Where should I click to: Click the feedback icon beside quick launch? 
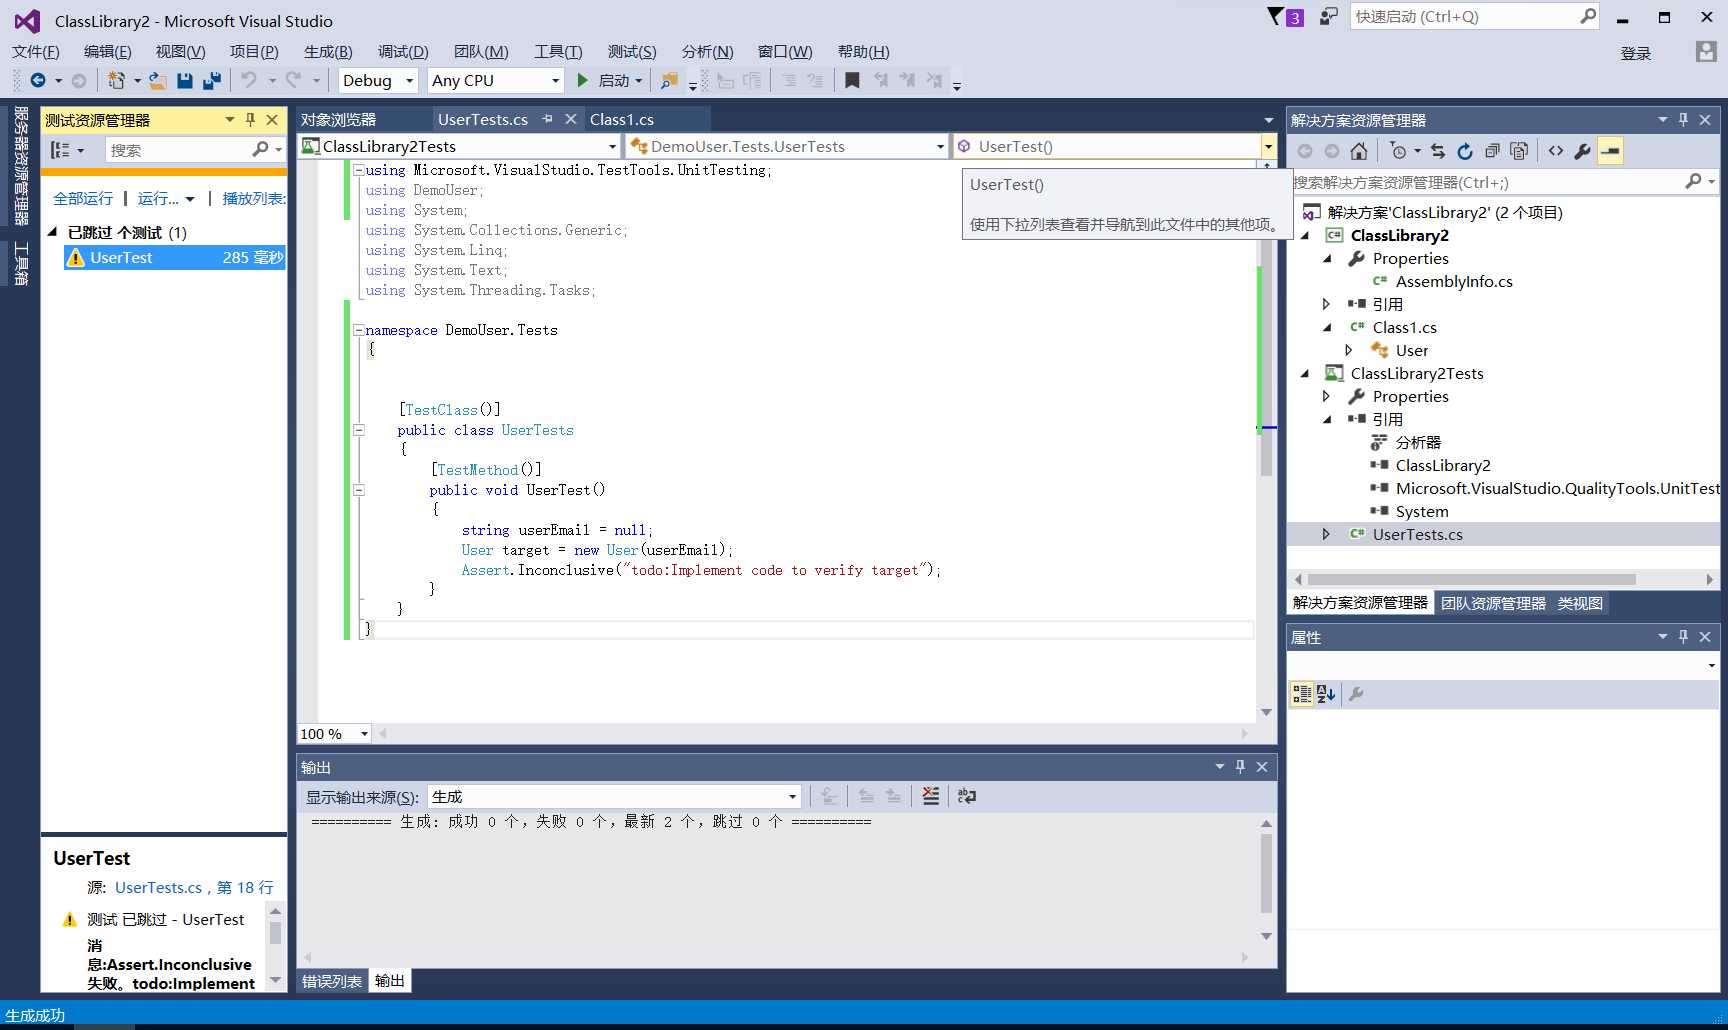(x=1328, y=16)
